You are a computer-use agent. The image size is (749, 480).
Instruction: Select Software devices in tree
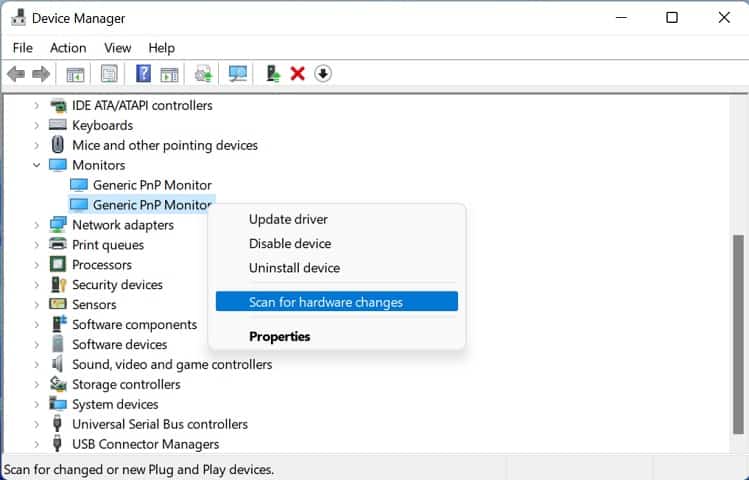[x=119, y=344]
